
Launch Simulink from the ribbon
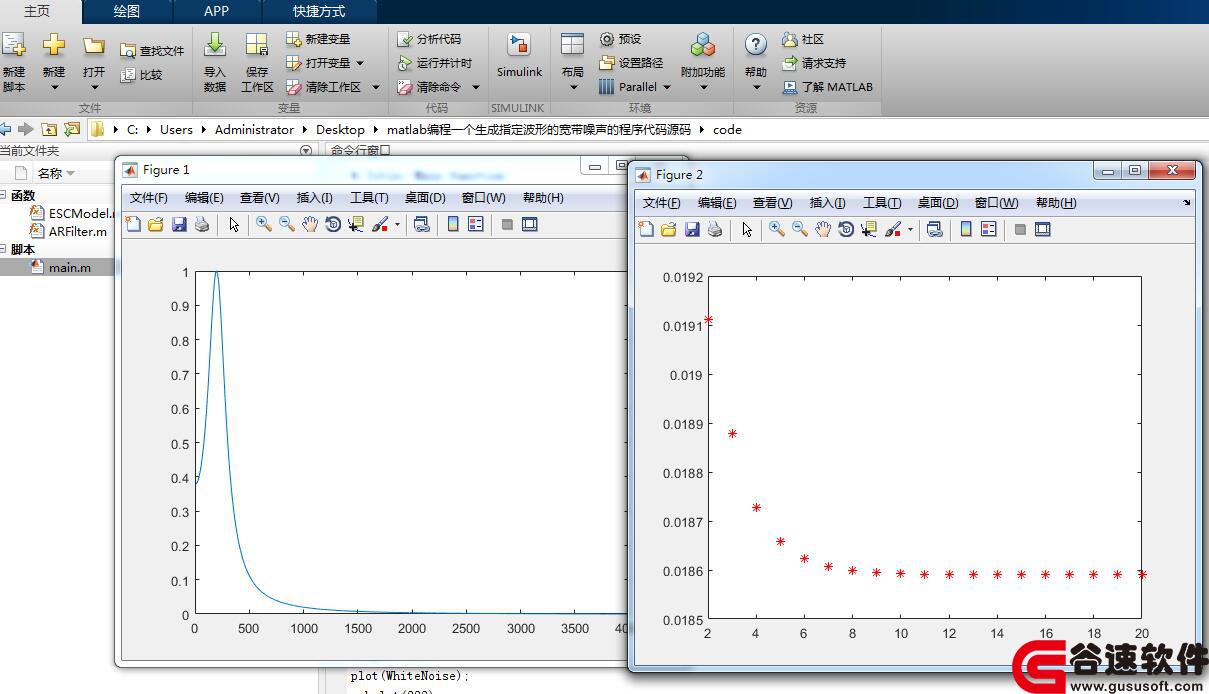519,56
